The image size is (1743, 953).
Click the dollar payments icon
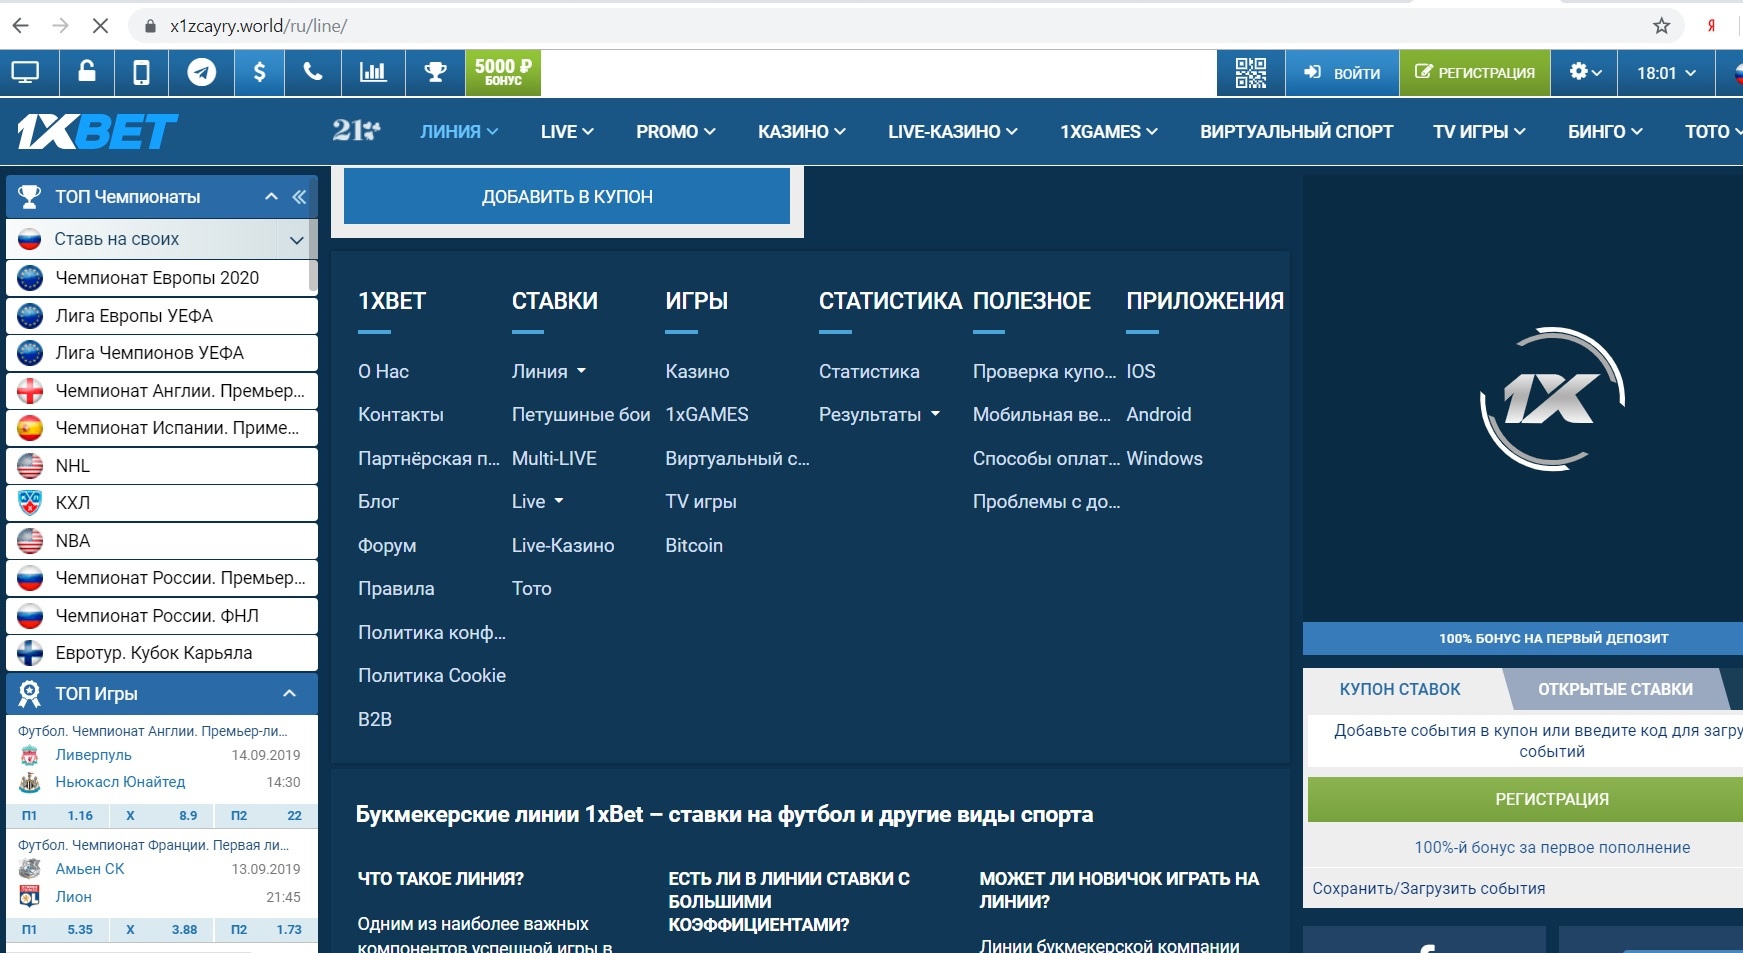point(260,73)
